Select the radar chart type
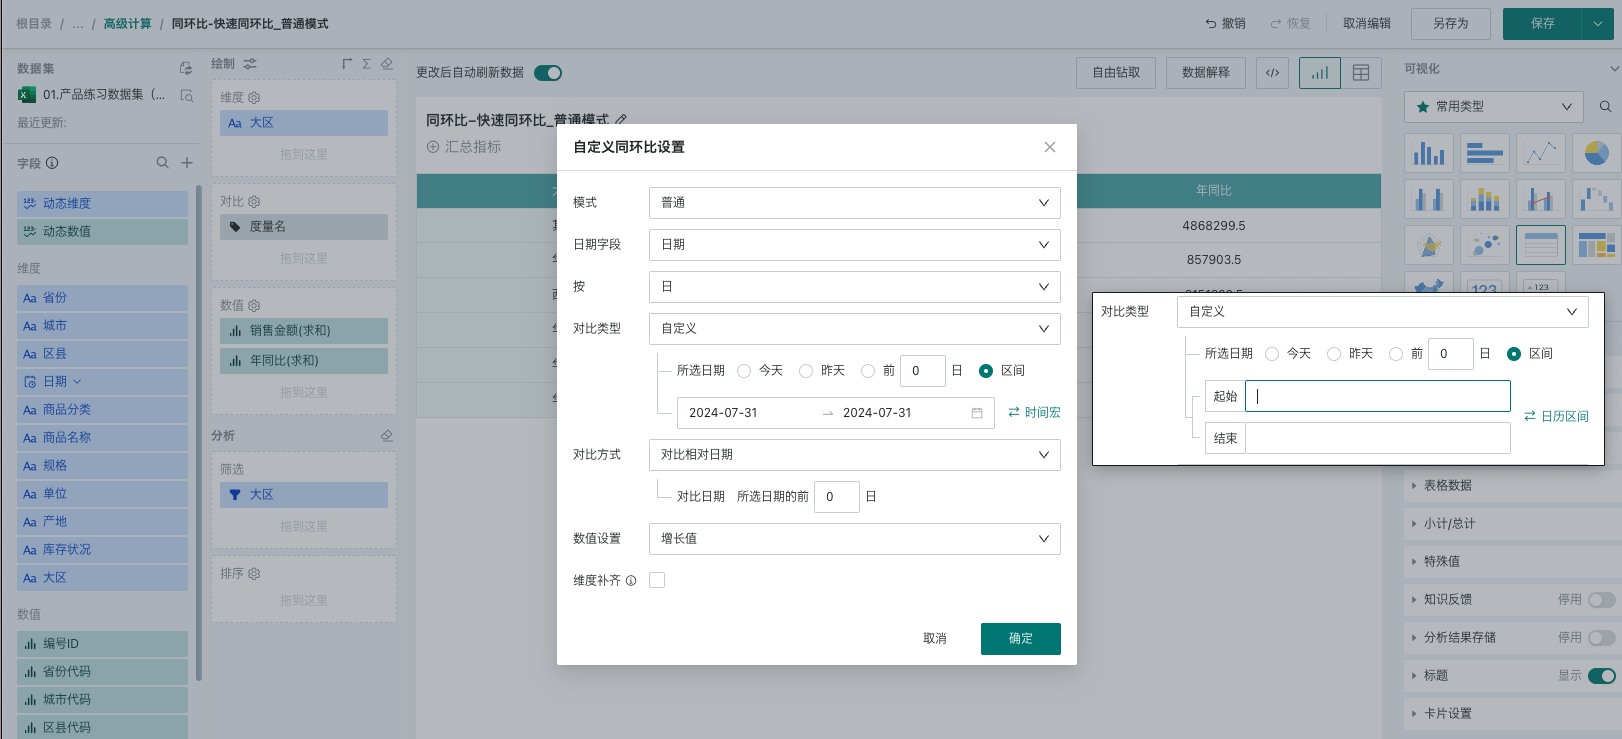Viewport: 1622px width, 739px height. (1429, 245)
